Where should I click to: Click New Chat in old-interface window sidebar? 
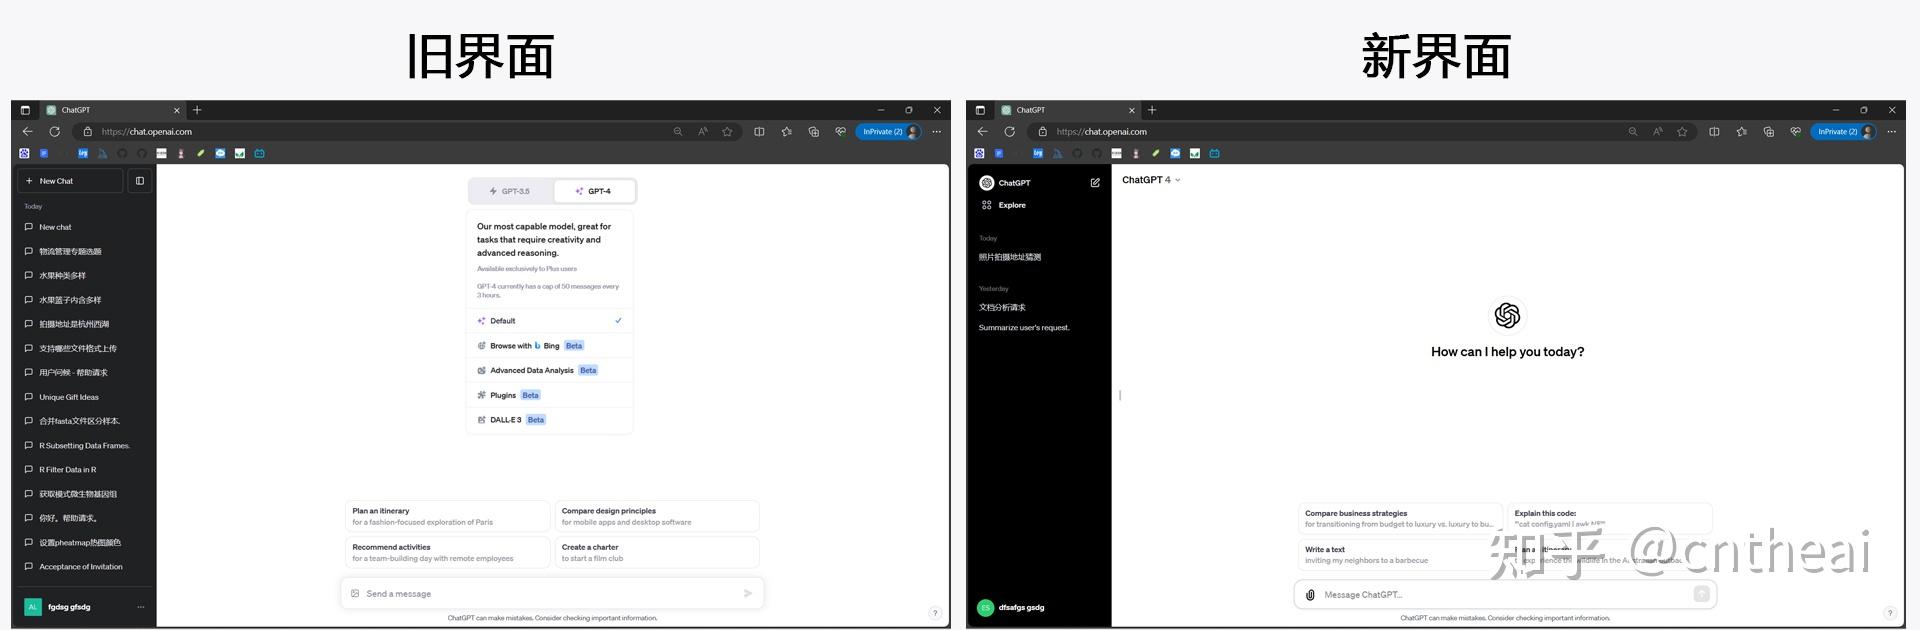[x=70, y=181]
